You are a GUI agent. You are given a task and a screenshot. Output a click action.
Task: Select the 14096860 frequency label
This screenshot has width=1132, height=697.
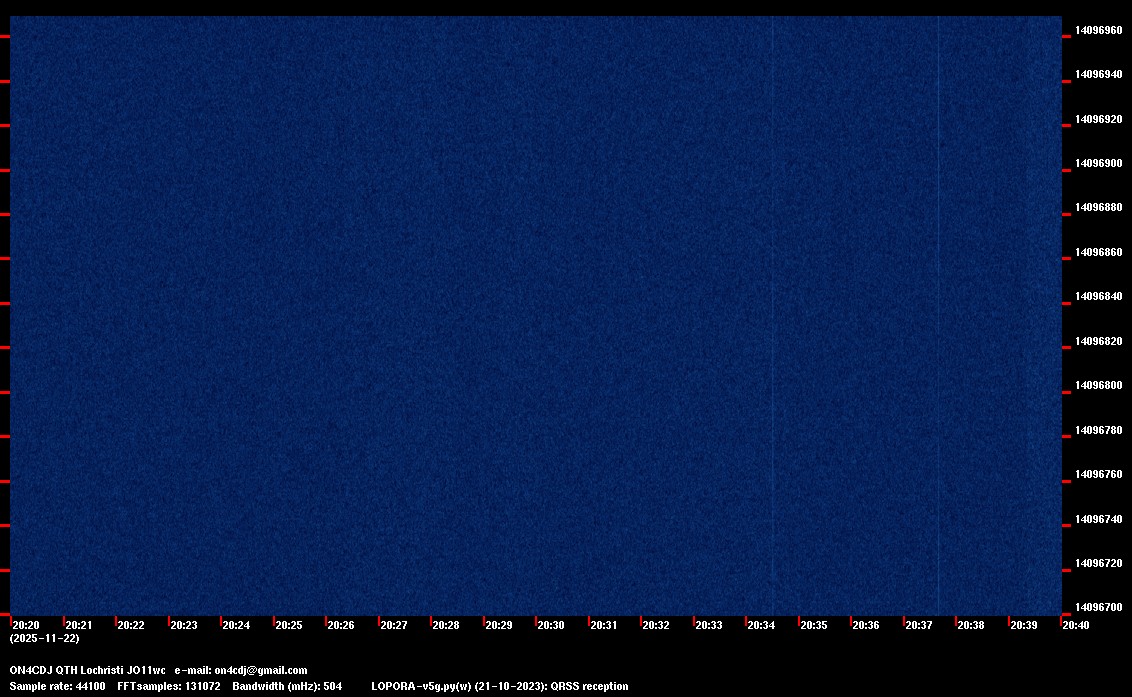(x=1099, y=252)
